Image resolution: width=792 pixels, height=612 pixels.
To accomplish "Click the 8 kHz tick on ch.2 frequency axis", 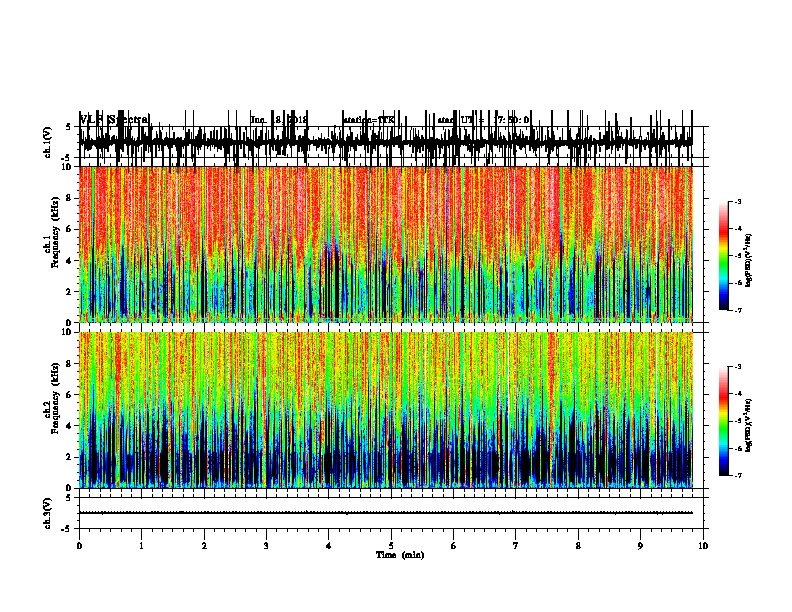I will 70,364.
